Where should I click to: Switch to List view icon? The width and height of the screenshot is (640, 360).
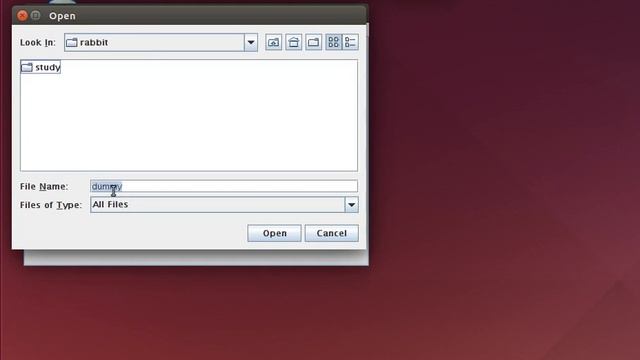point(333,42)
